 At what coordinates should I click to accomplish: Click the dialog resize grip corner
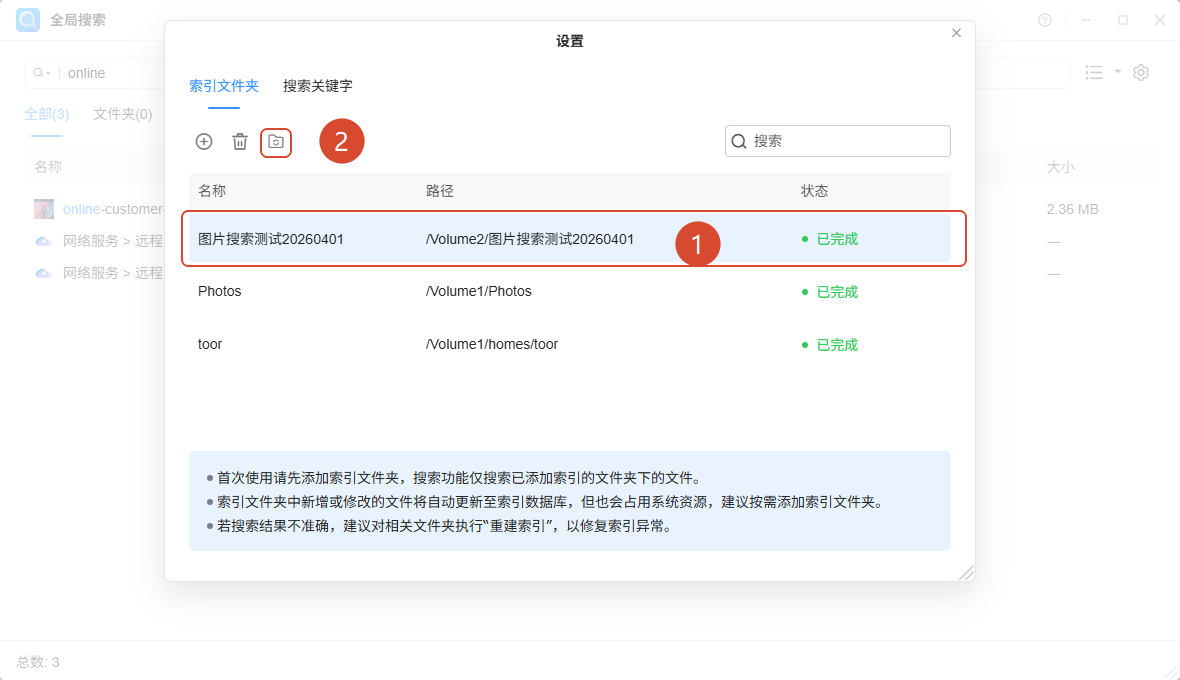click(x=966, y=572)
